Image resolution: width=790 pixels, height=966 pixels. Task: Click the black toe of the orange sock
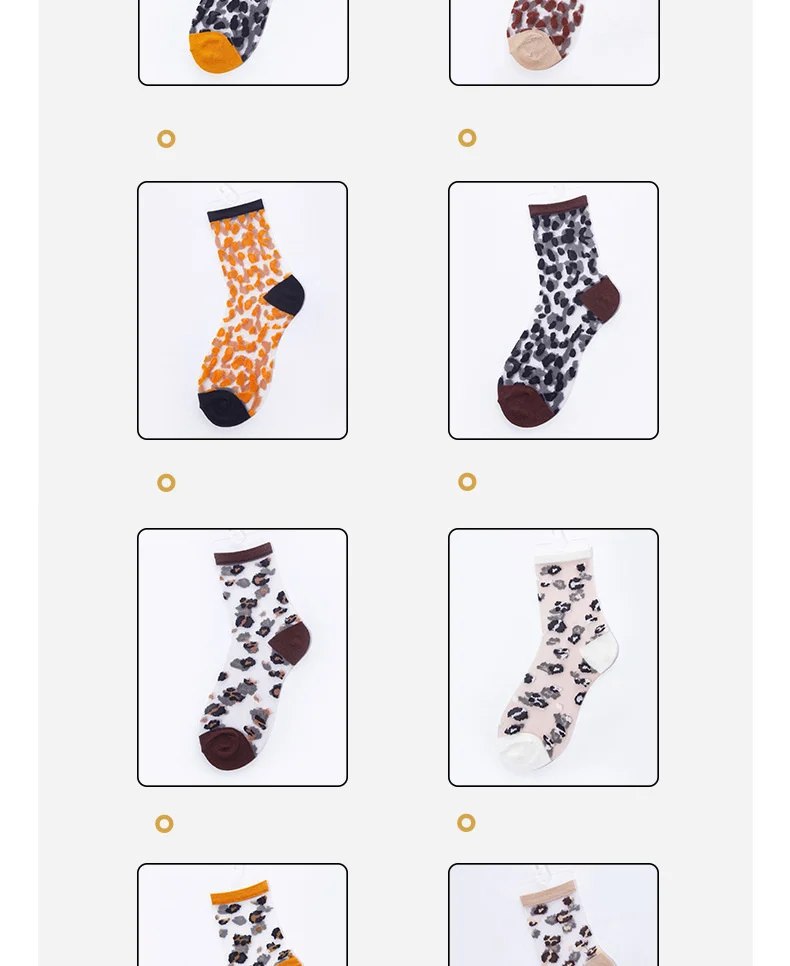[222, 407]
